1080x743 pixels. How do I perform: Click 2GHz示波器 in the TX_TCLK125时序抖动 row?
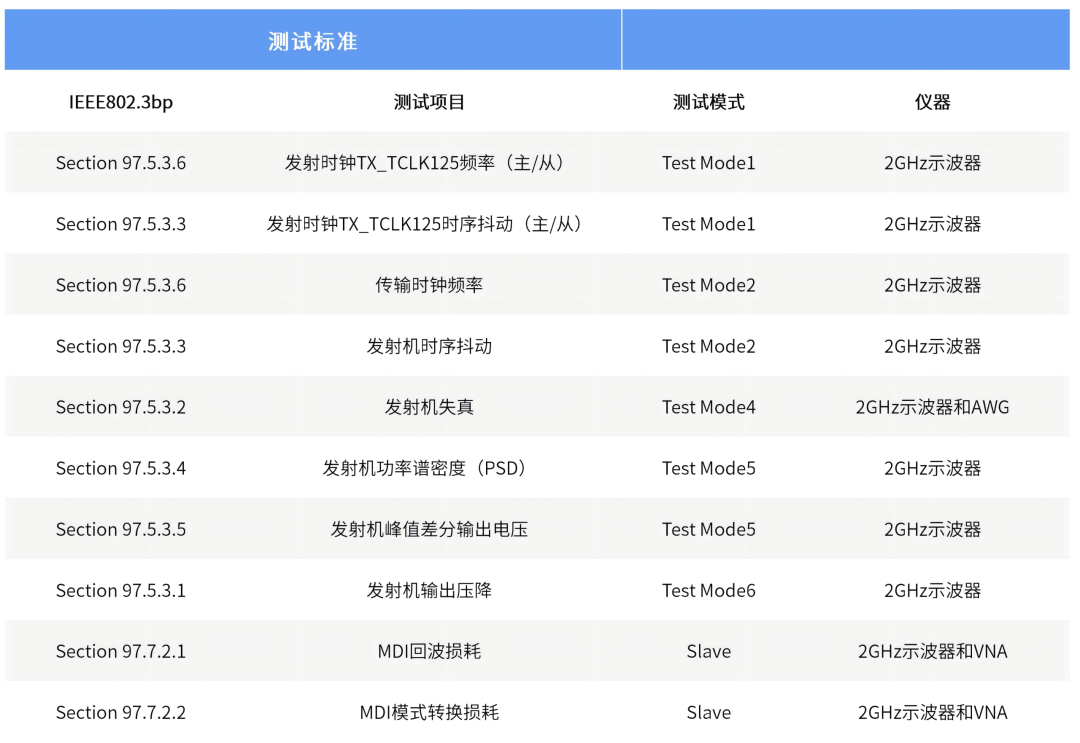pos(933,224)
